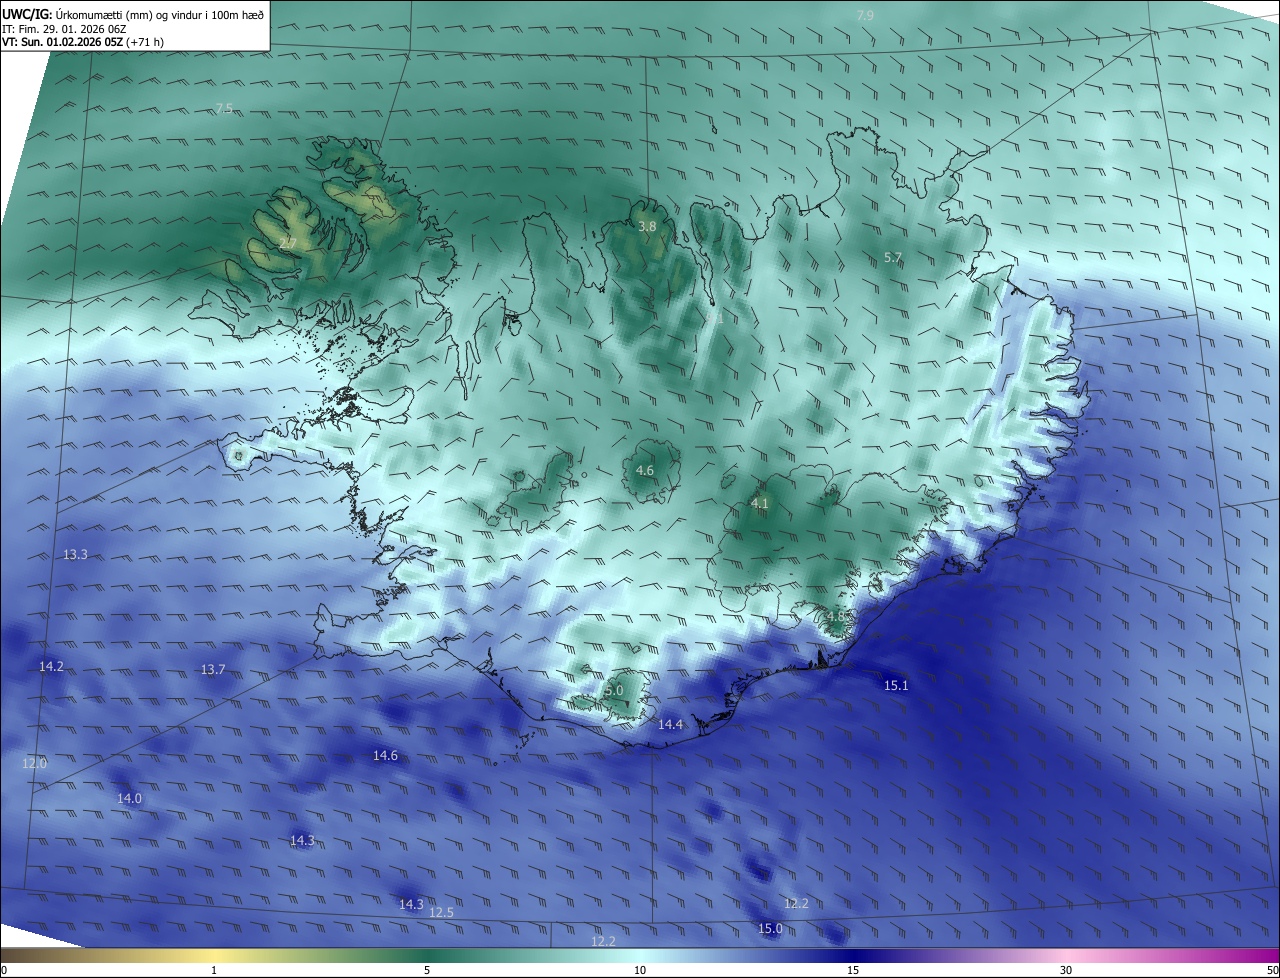Viewport: 1280px width, 978px height.
Task: Click the 5.0 value on the southern glacier
Action: [x=614, y=691]
